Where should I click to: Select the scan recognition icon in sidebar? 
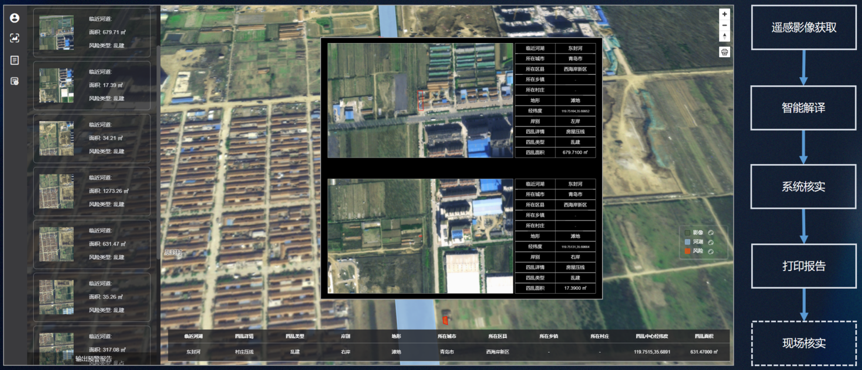(x=14, y=38)
